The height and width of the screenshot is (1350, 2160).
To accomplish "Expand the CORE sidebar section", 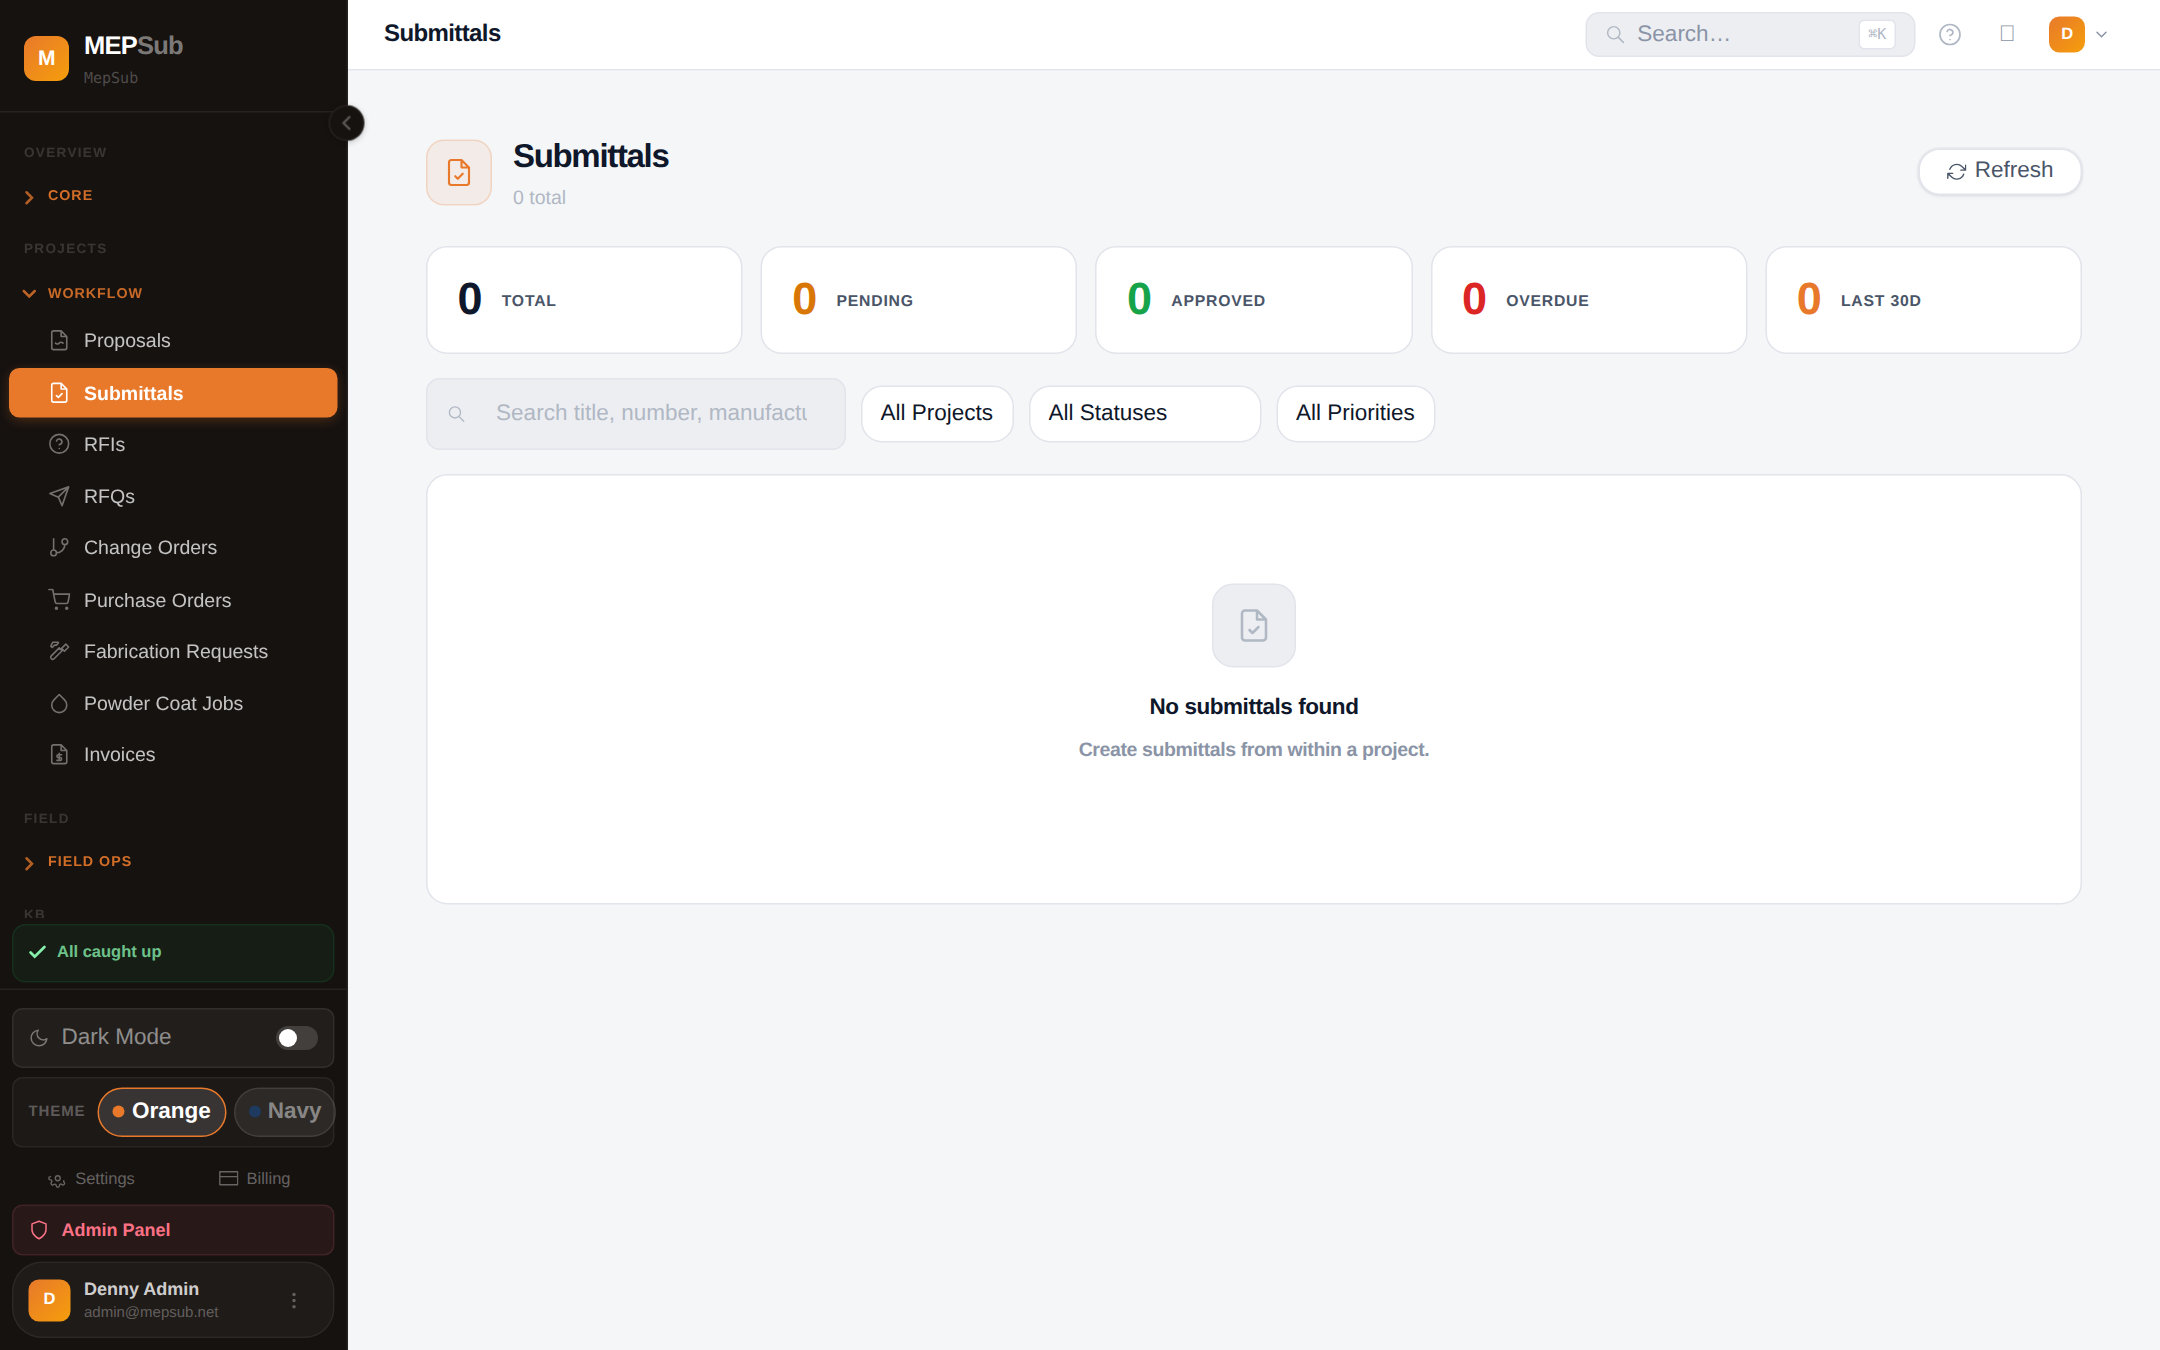I will [70, 196].
